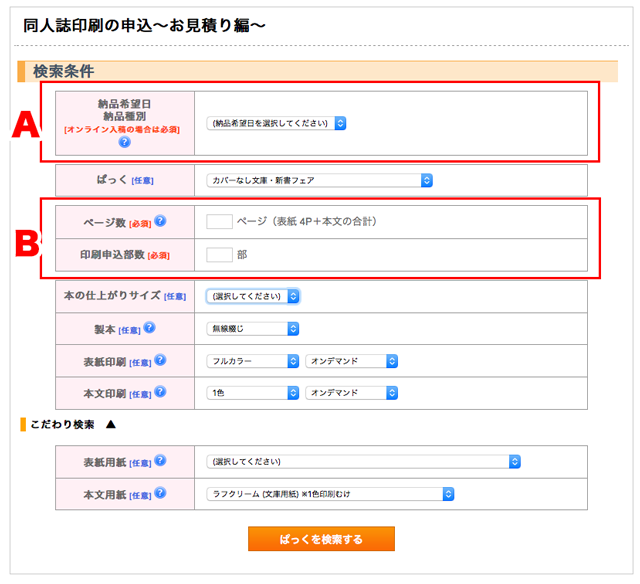The height and width of the screenshot is (584, 640).
Task: Collapse the こだわり検索 section triangle
Action: coord(111,424)
